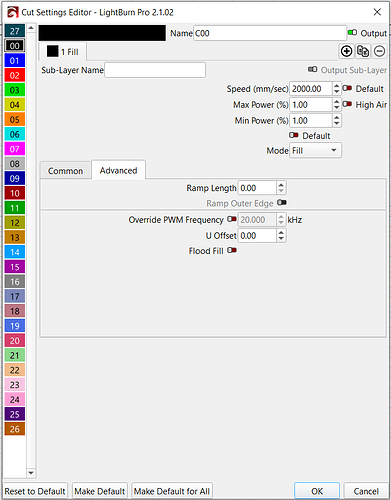Image resolution: width=391 pixels, height=500 pixels.
Task: Increase U Offset with up arrow
Action: click(x=281, y=233)
